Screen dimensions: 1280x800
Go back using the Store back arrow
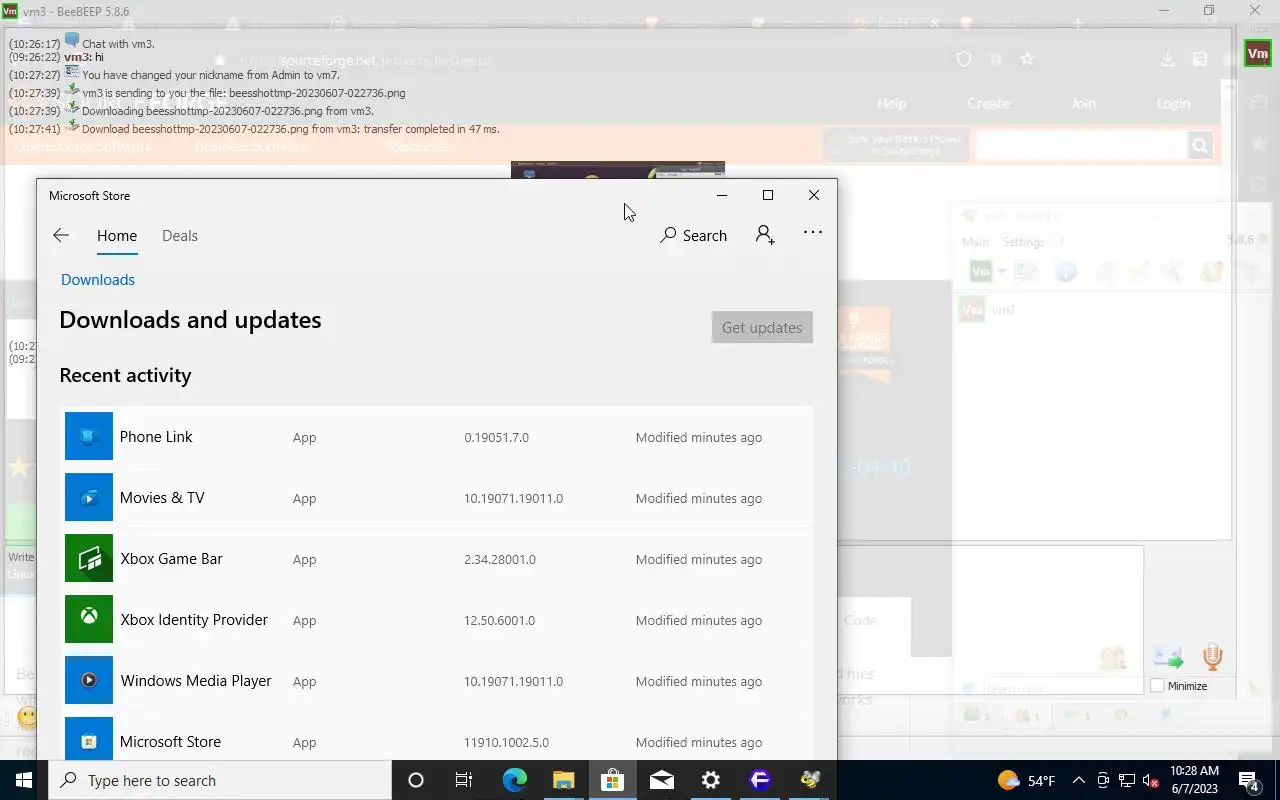(61, 236)
